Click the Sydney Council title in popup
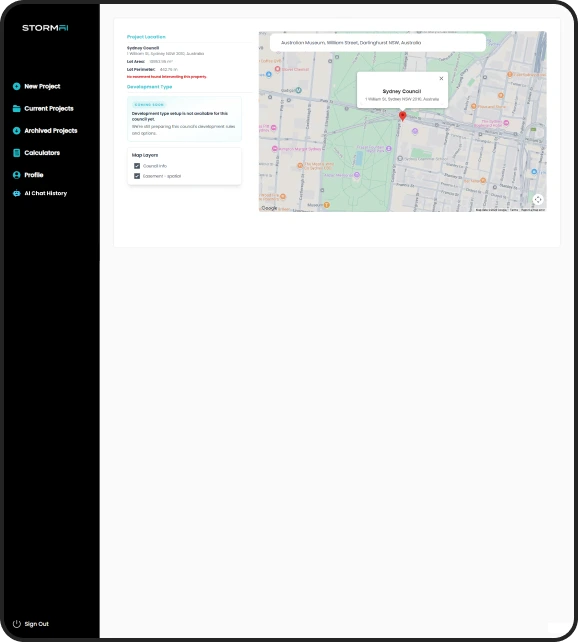The width and height of the screenshot is (578, 642). 402,91
